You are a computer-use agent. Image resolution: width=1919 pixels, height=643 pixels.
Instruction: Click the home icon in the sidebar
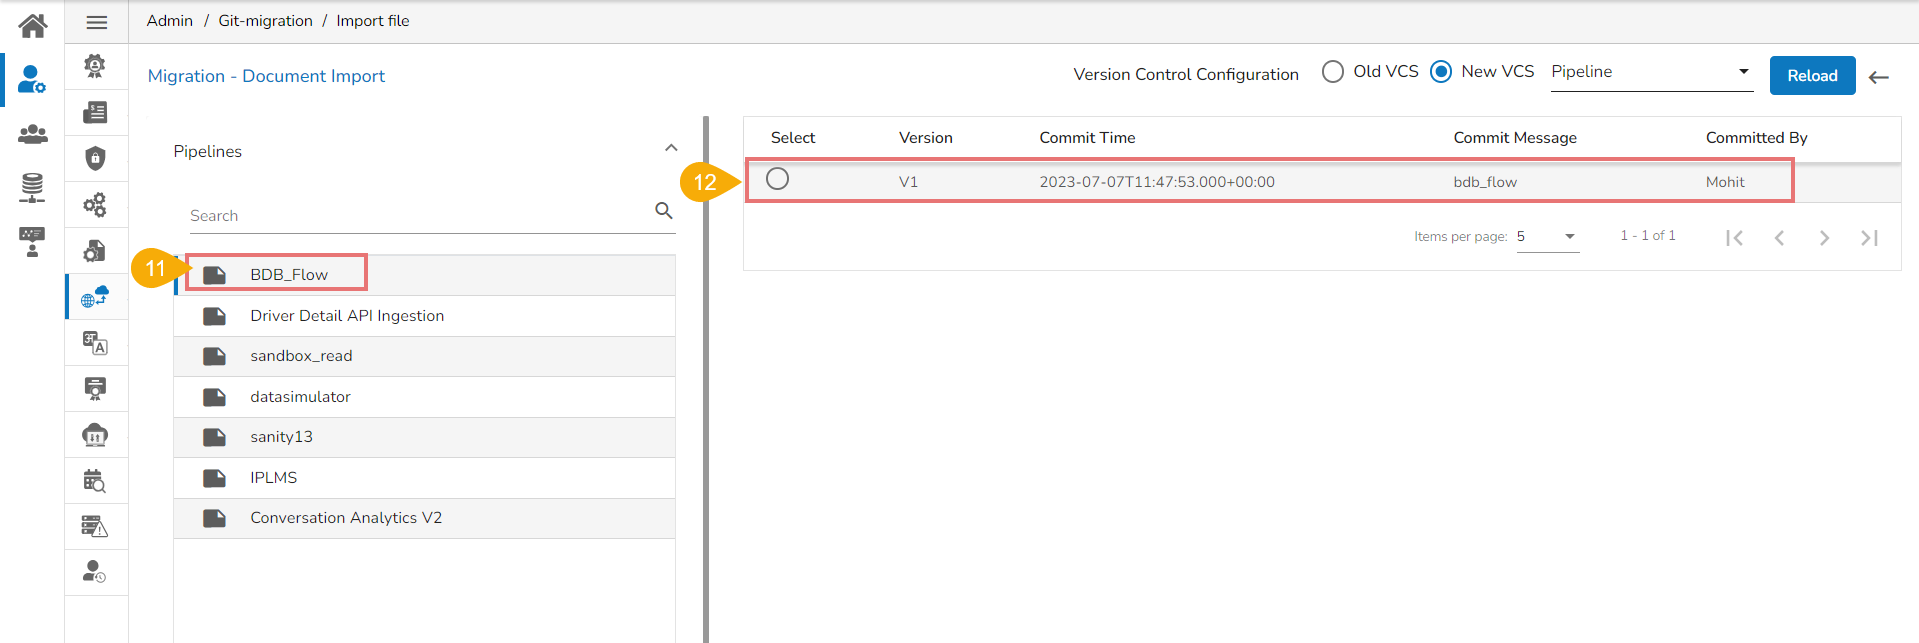32,26
